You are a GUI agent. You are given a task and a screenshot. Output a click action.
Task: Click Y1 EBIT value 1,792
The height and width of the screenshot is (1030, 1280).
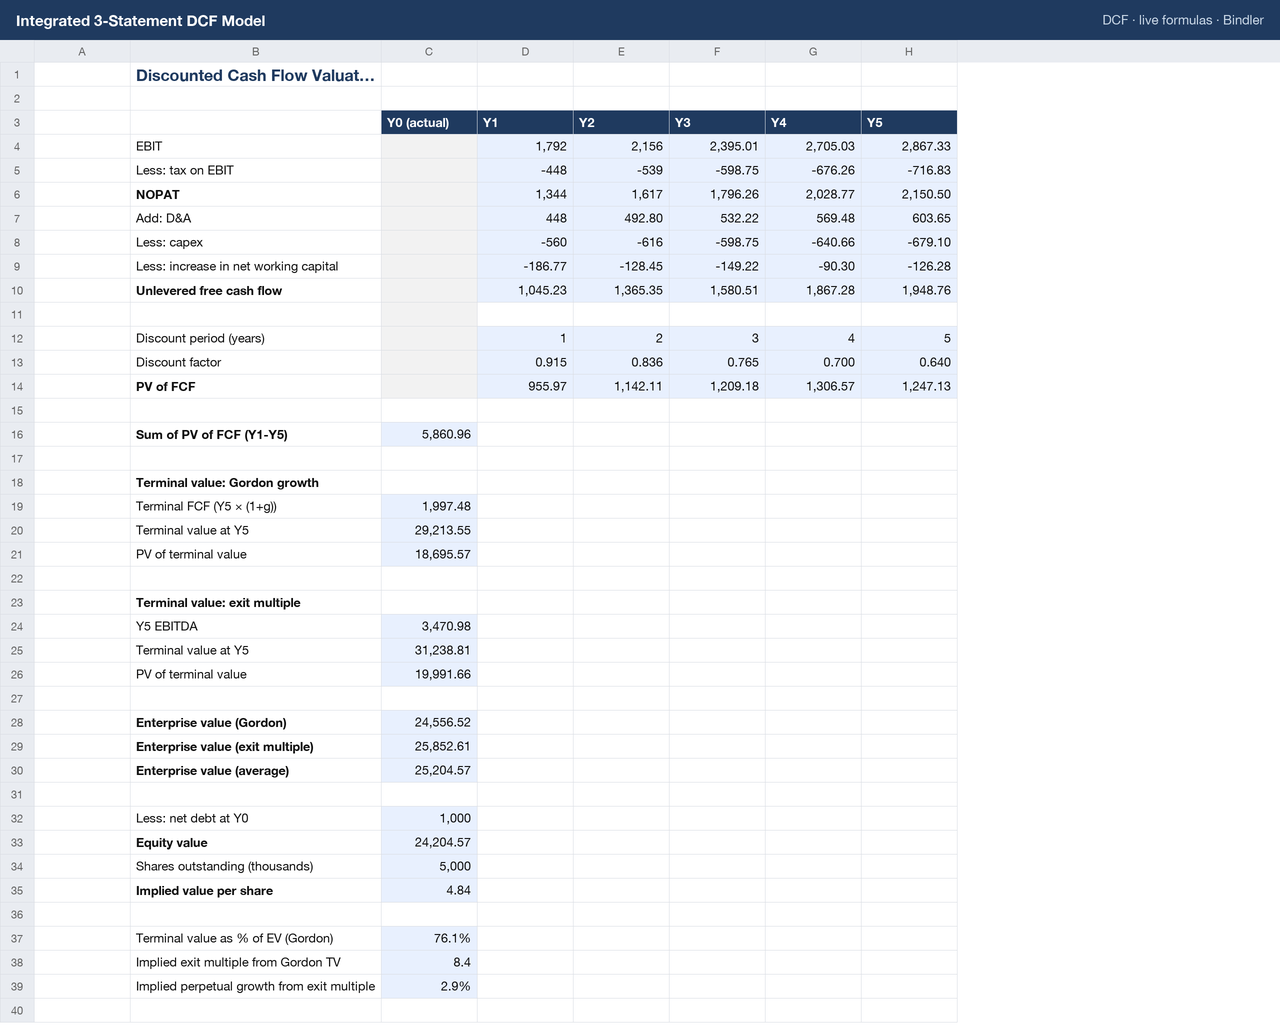click(x=525, y=147)
